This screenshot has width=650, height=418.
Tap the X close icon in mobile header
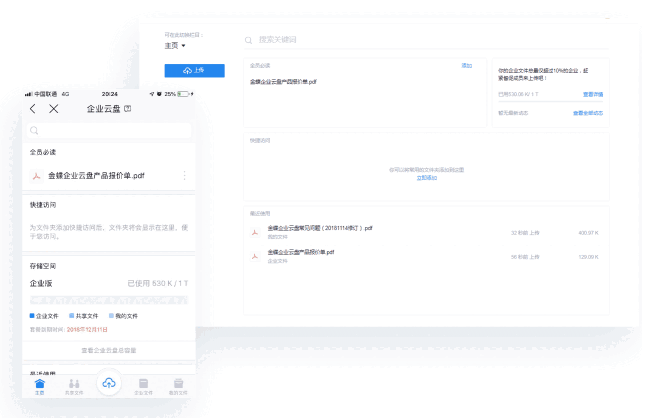click(53, 109)
